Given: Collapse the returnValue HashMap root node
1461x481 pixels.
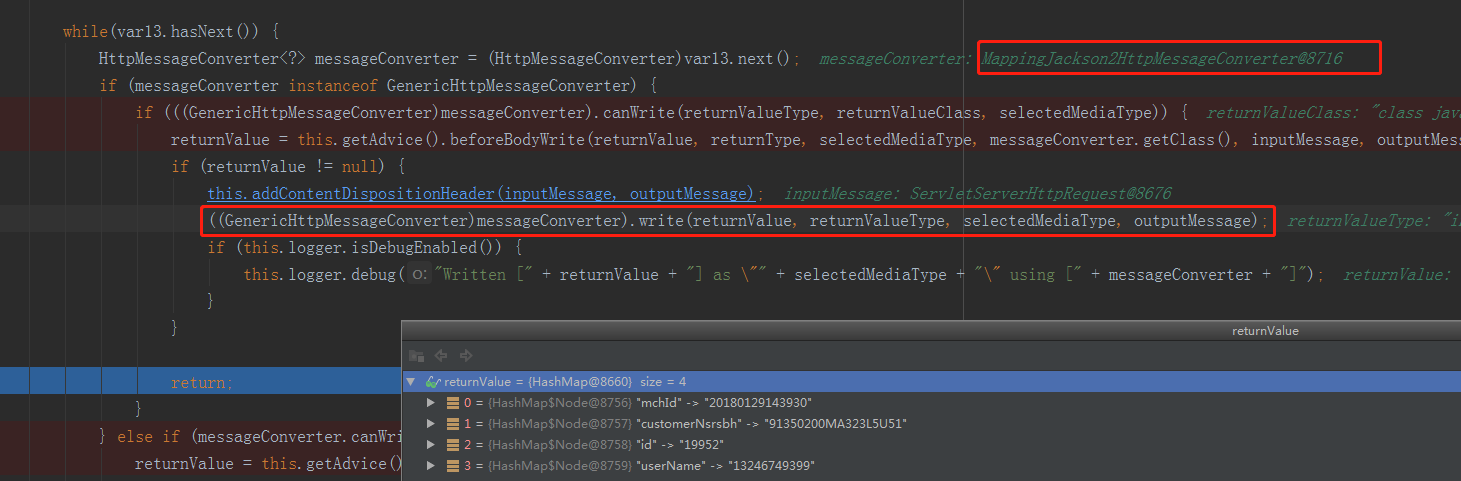Looking at the screenshot, I should [x=411, y=382].
